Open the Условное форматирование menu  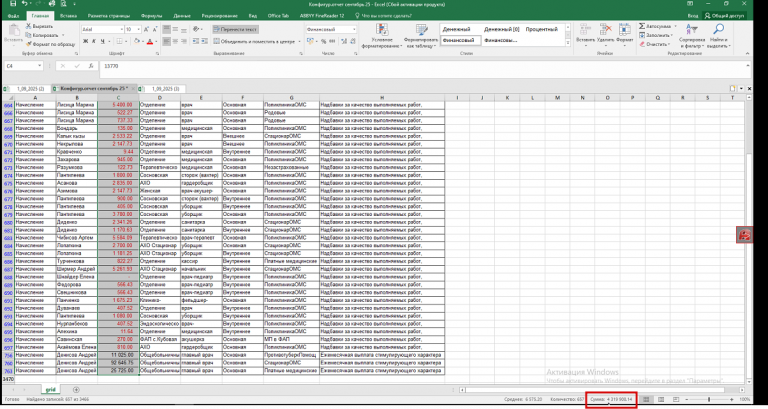pyautogui.click(x=382, y=36)
